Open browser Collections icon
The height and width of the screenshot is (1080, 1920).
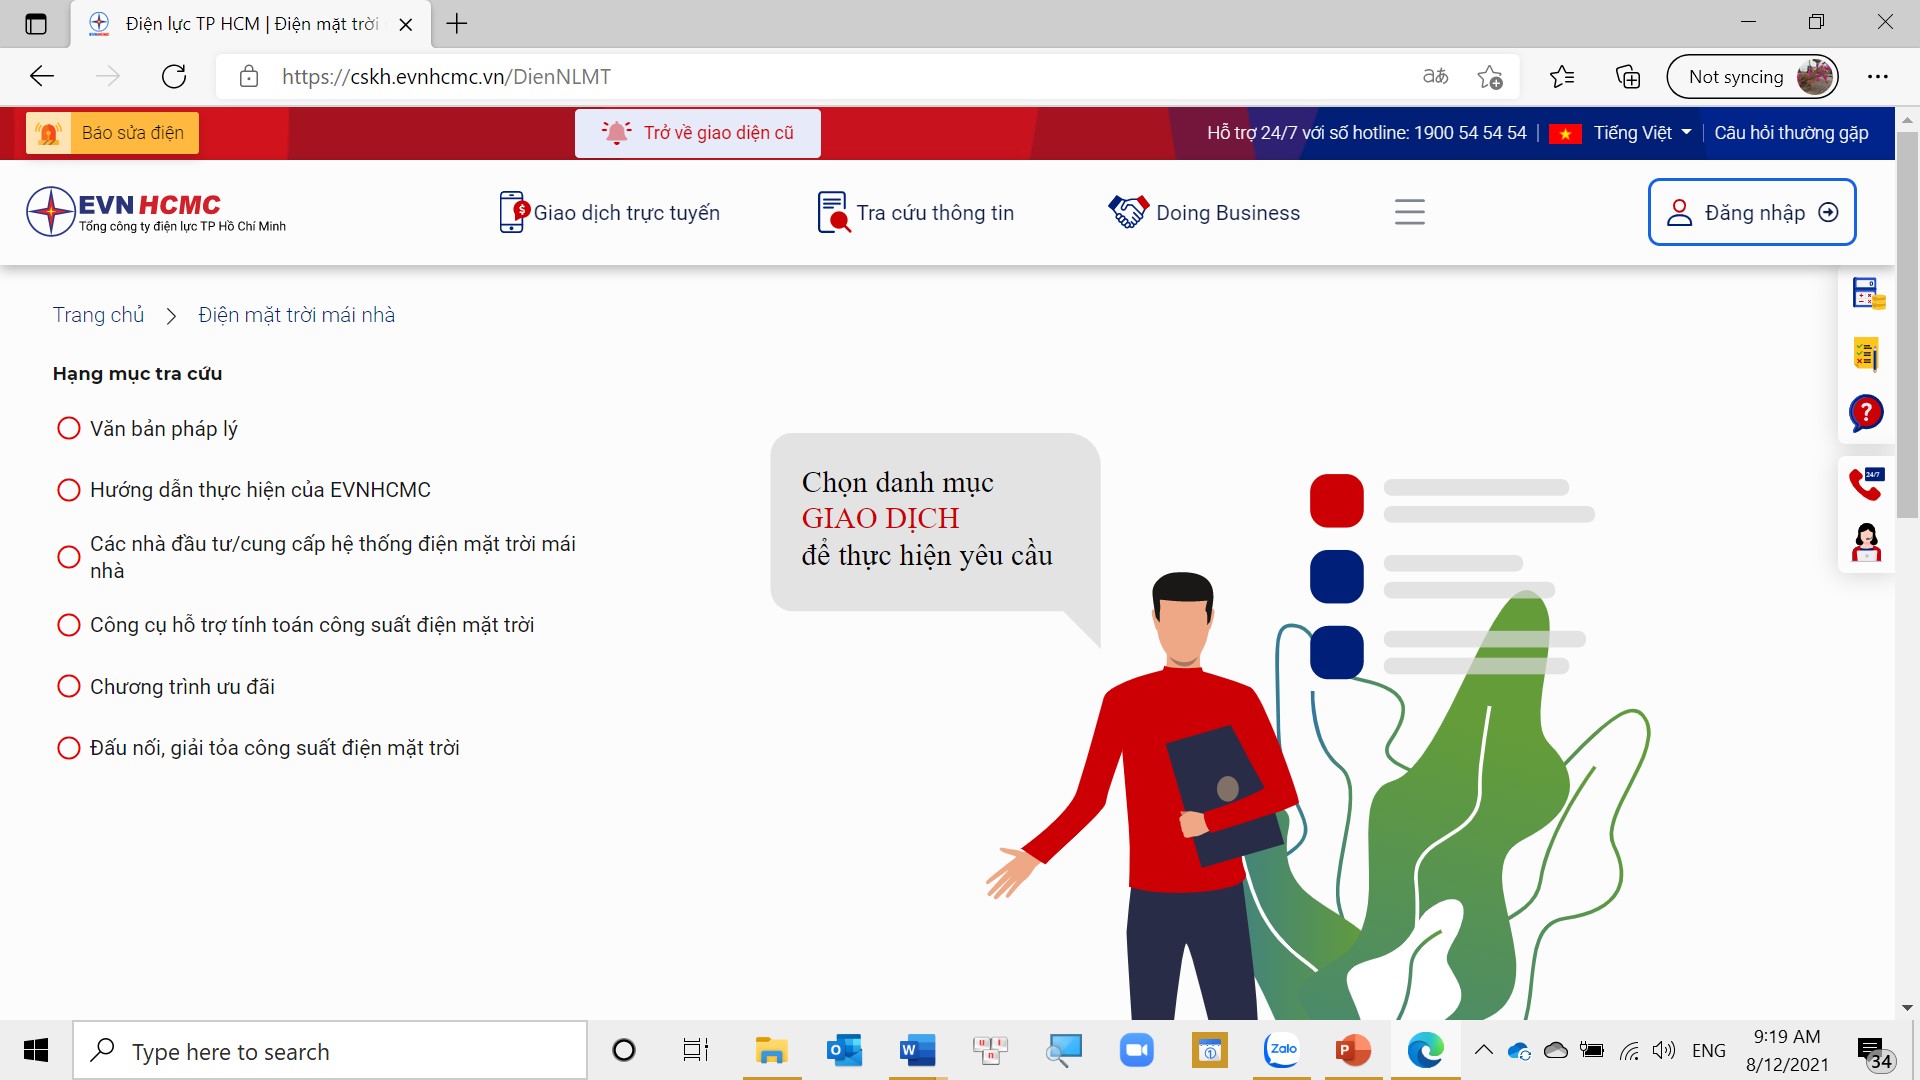point(1627,77)
